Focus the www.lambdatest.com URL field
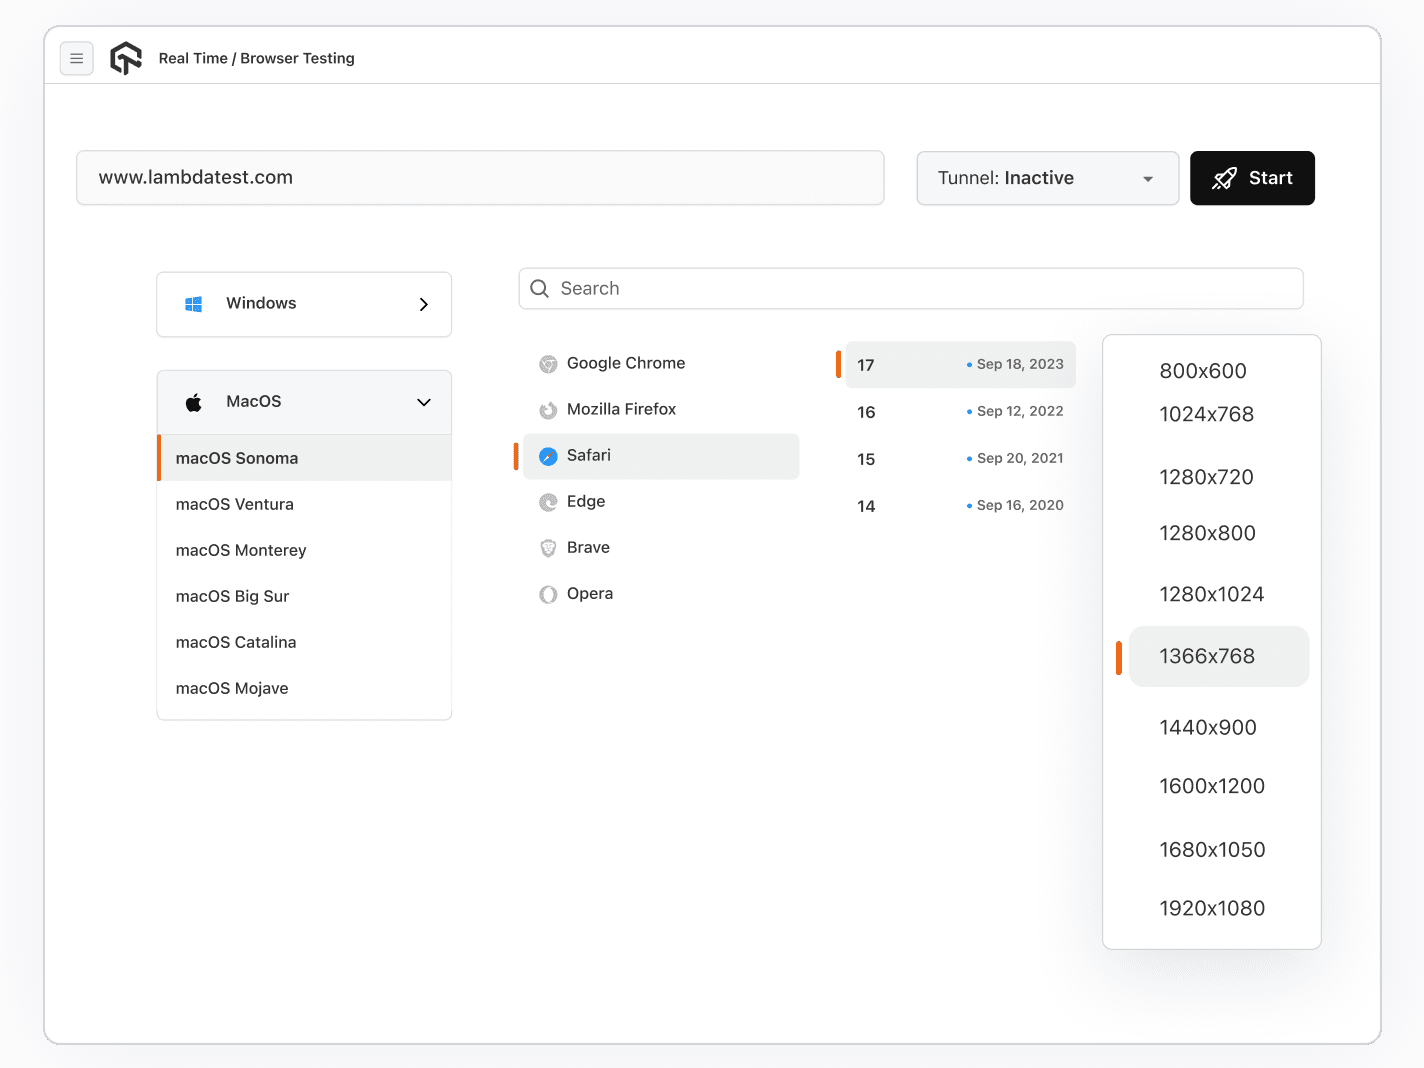 [x=480, y=178]
